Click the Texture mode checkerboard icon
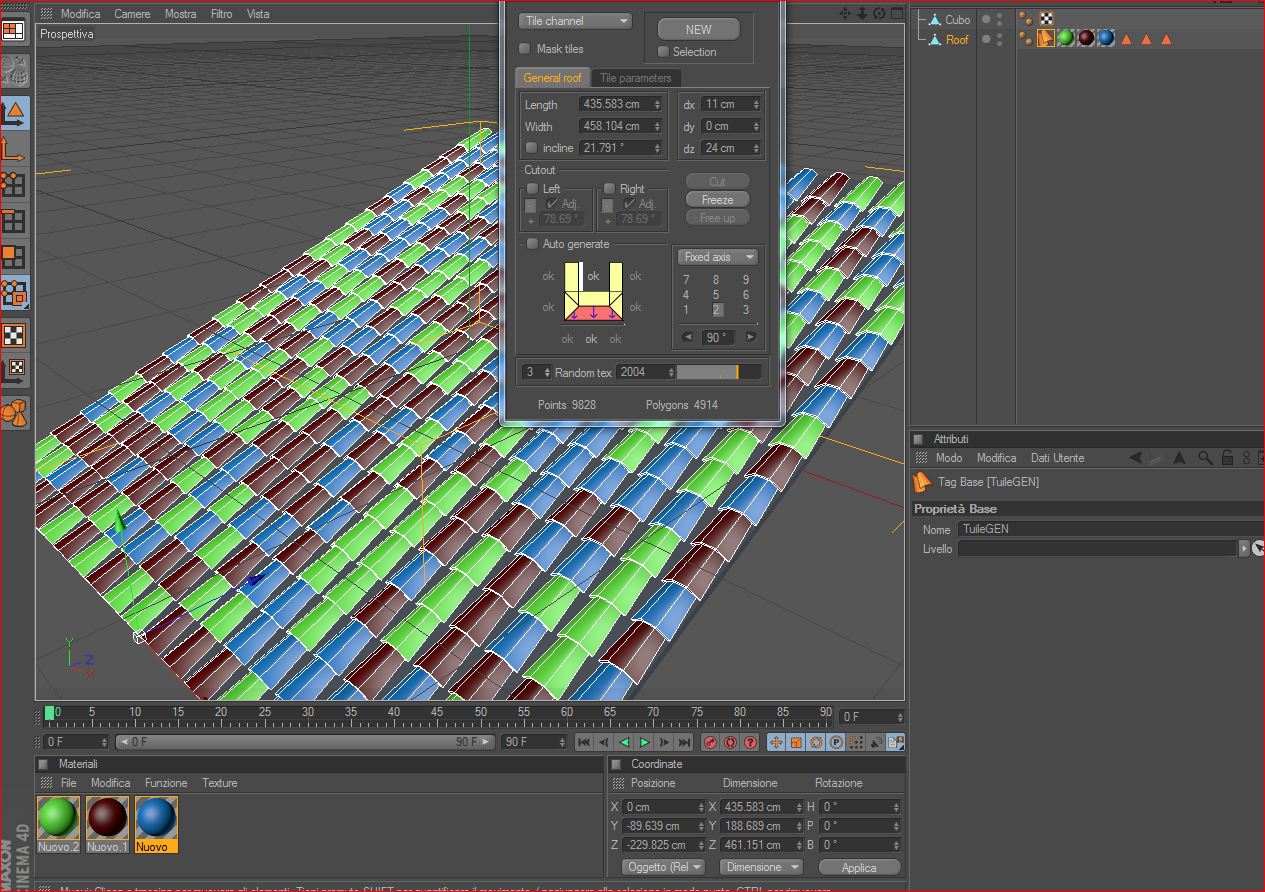This screenshot has height=892, width=1265. 14,335
